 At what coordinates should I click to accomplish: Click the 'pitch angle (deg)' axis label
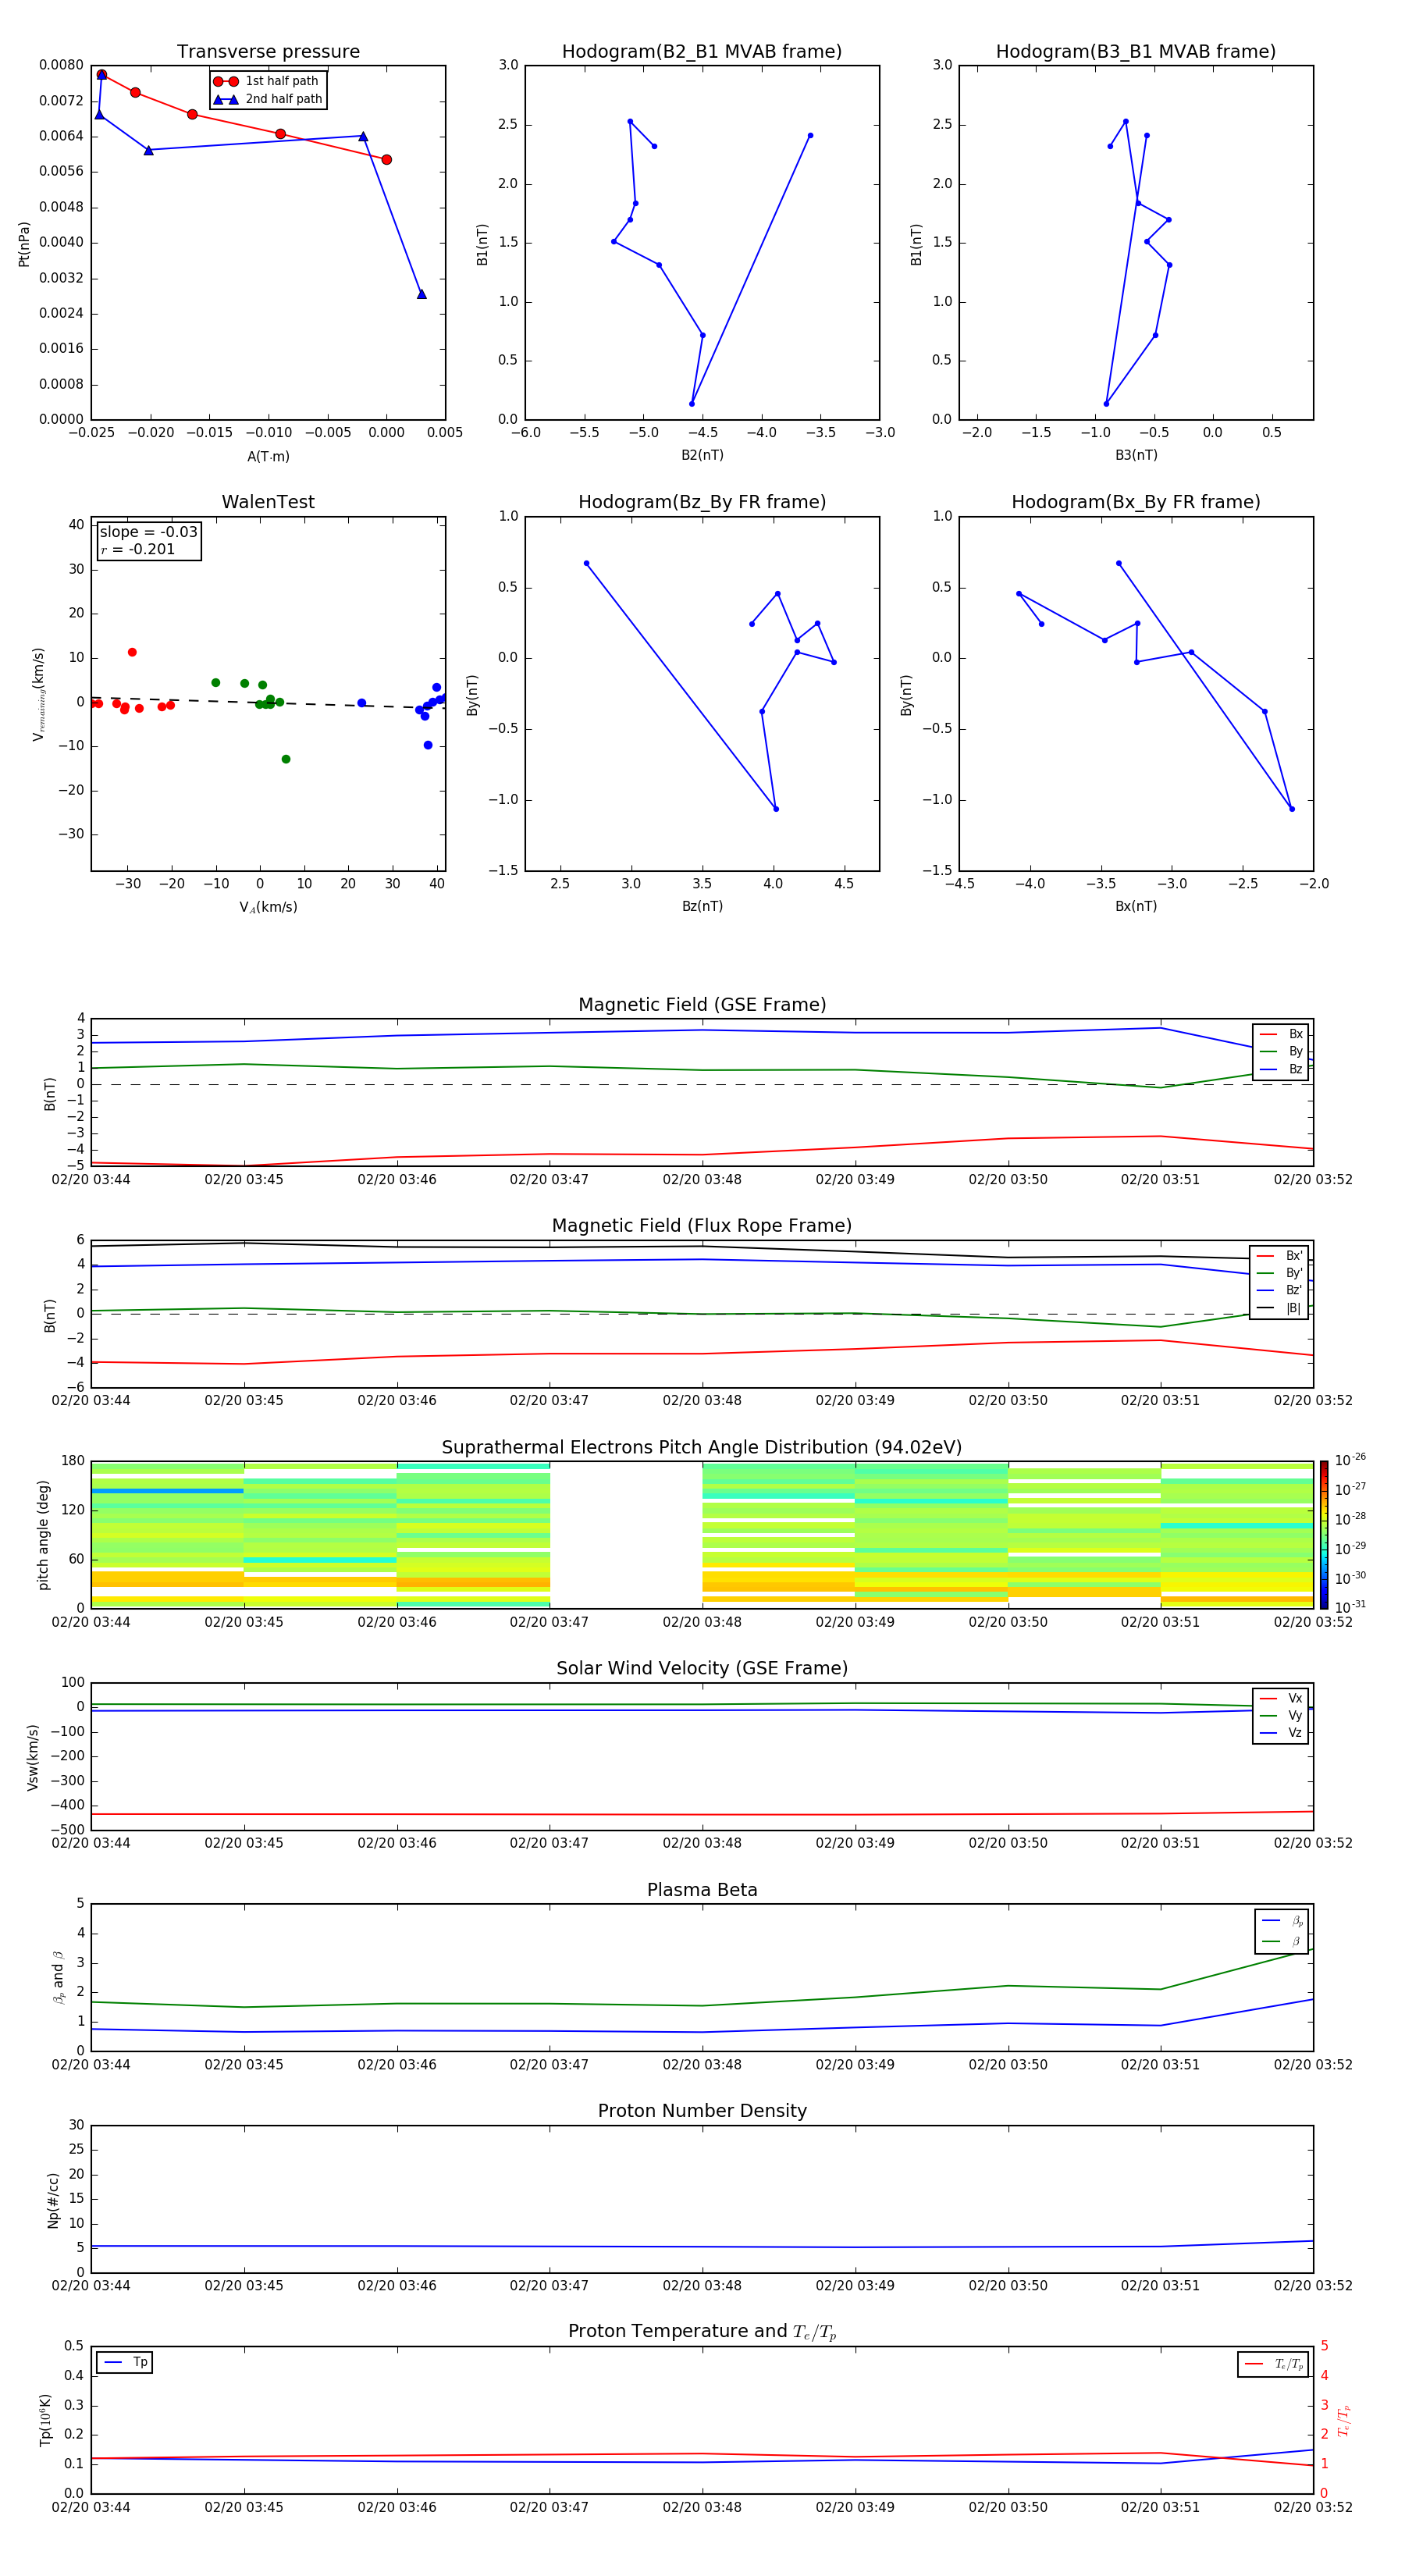[43, 1535]
